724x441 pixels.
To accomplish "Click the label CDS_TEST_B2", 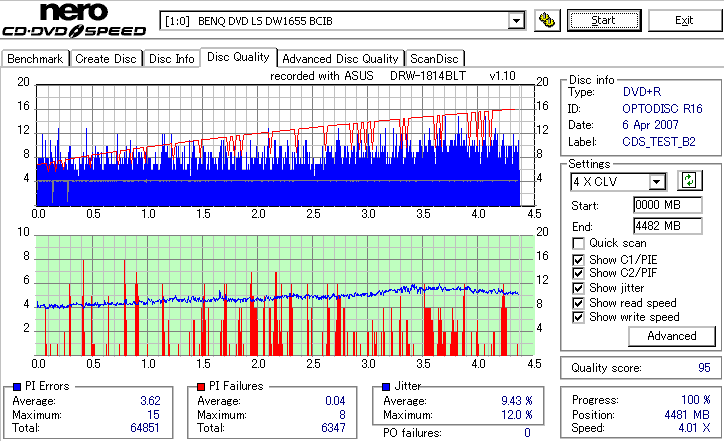I will 658,142.
